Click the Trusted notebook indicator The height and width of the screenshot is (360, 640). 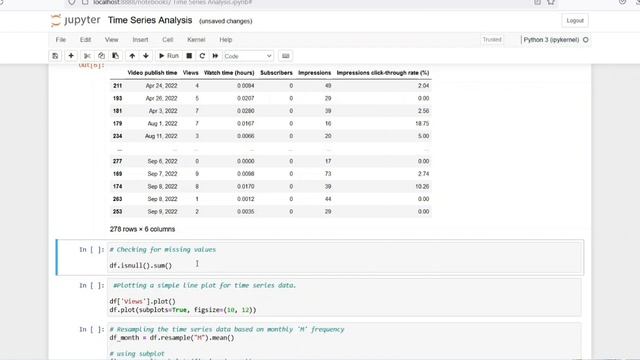point(492,40)
